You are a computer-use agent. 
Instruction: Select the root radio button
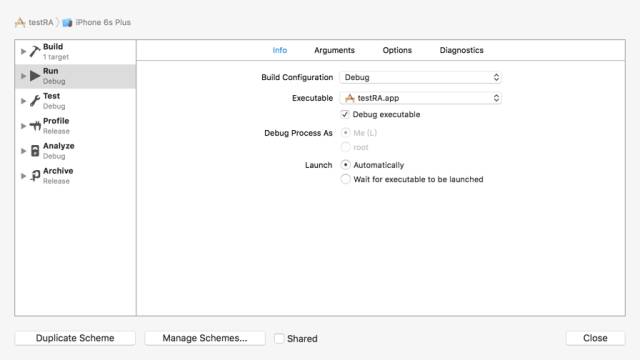coord(345,147)
